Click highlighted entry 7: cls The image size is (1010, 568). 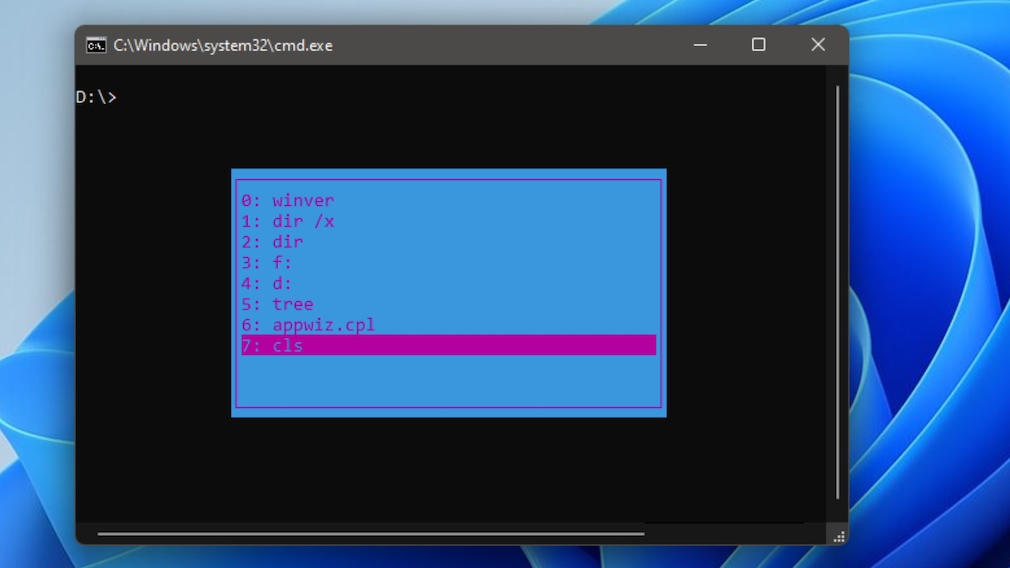(448, 345)
